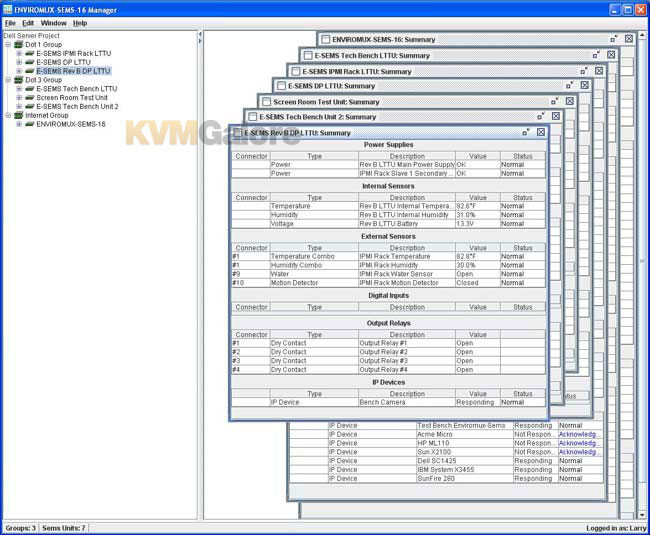Click the Groups: 3 status entry
Image resolution: width=650 pixels, height=535 pixels.
tap(20, 528)
